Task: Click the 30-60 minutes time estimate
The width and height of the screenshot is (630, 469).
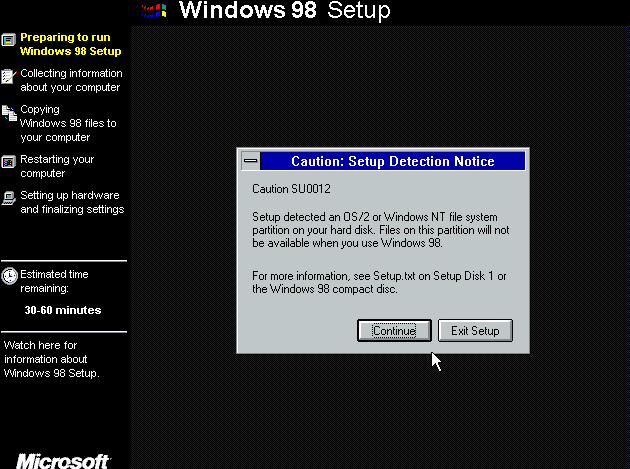Action: [x=63, y=310]
